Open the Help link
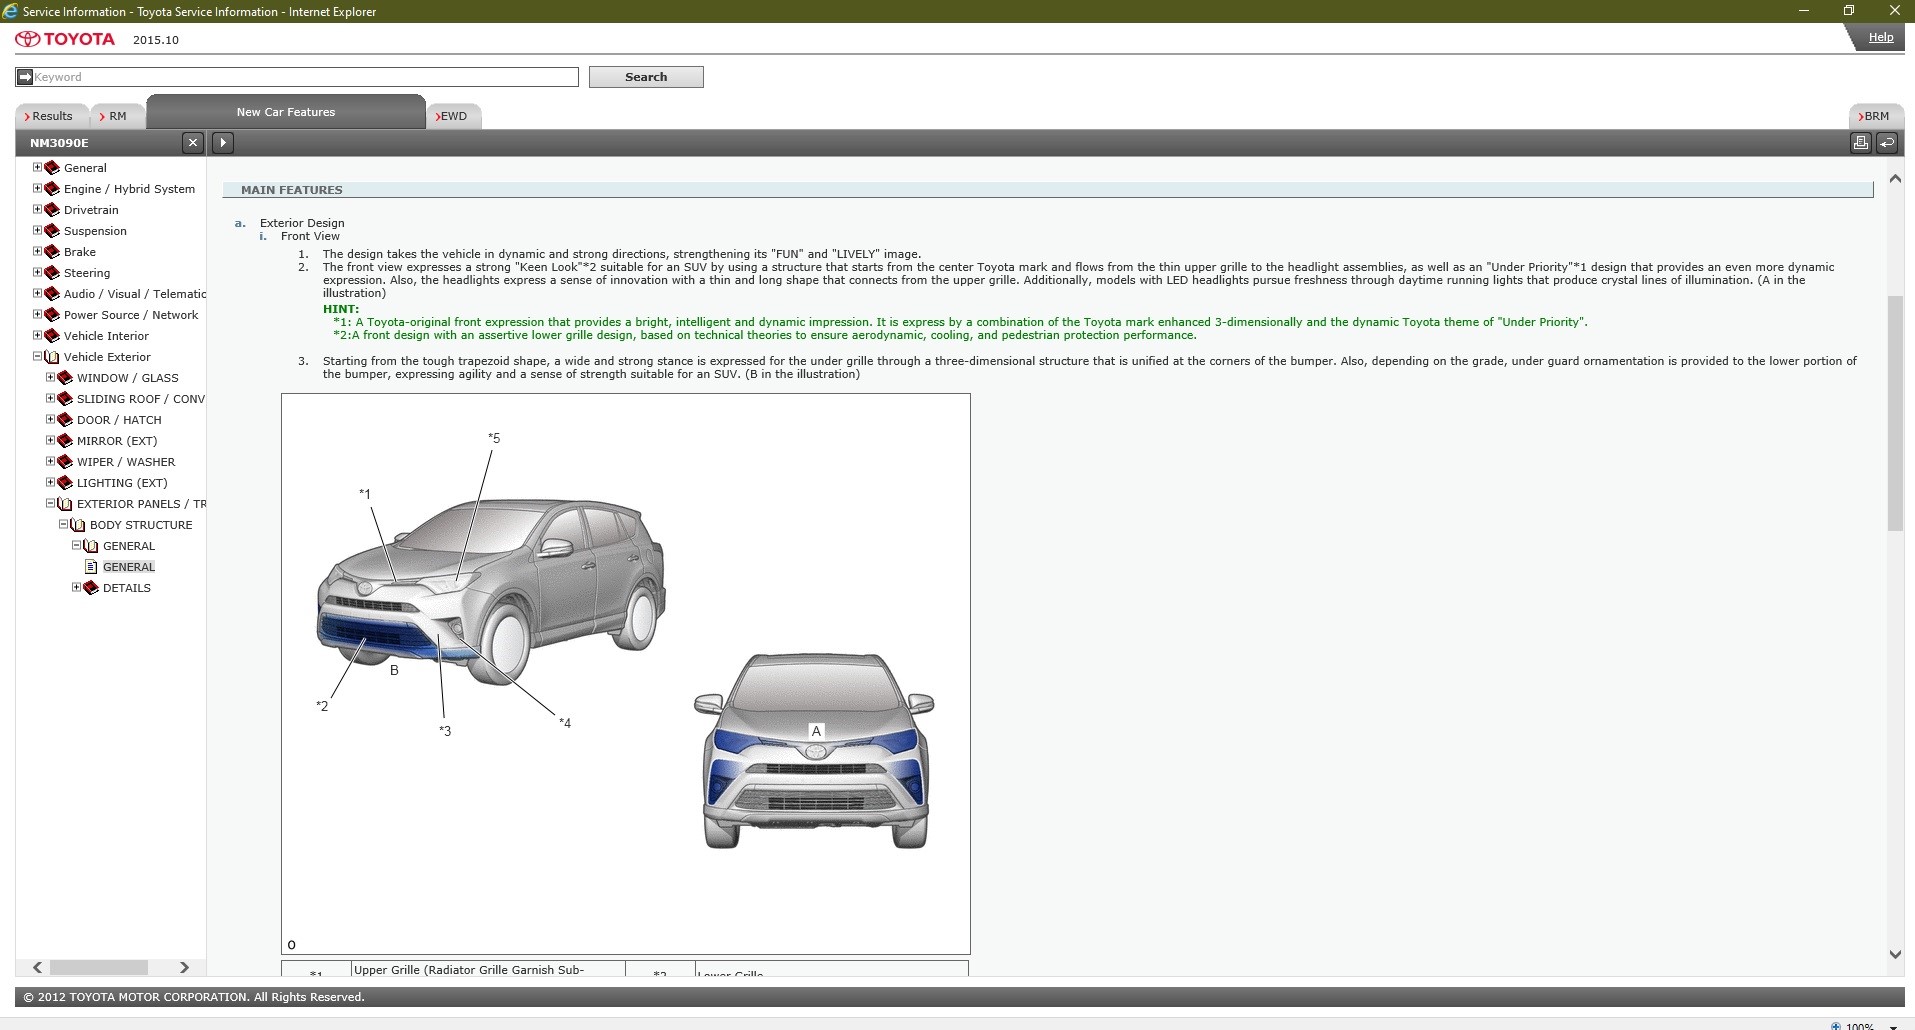This screenshot has height=1030, width=1915. coord(1880,37)
